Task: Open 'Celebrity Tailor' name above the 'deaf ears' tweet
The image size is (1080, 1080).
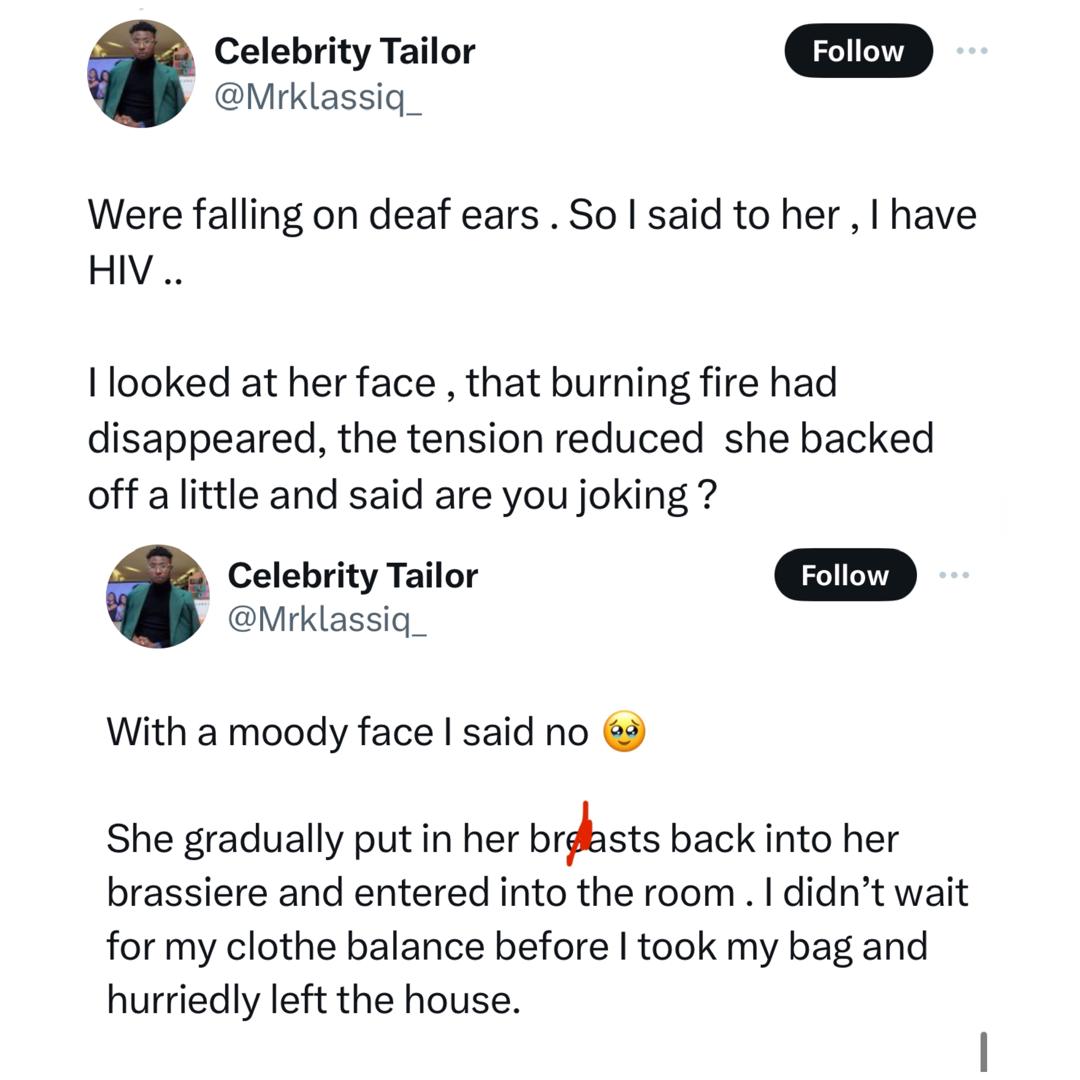Action: (x=345, y=51)
